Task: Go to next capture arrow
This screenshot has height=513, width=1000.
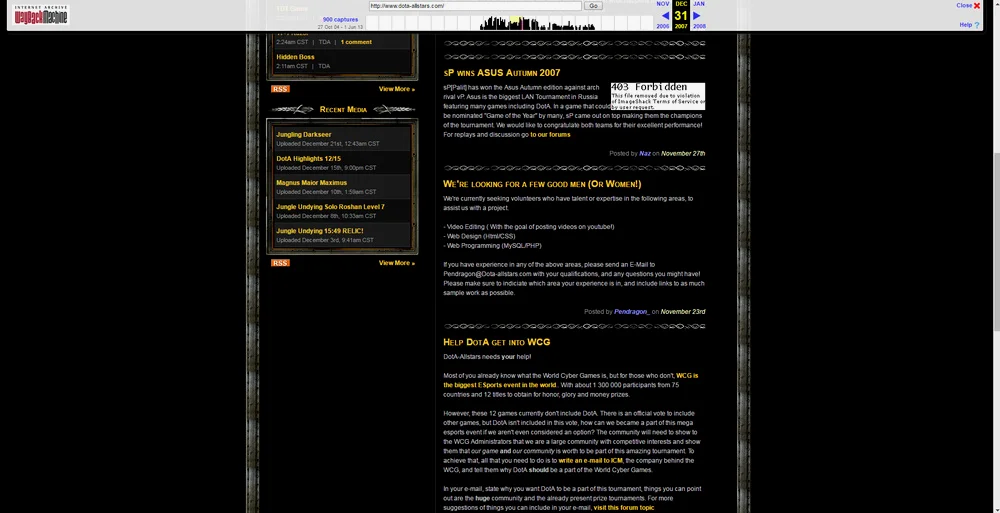Action: 696,16
